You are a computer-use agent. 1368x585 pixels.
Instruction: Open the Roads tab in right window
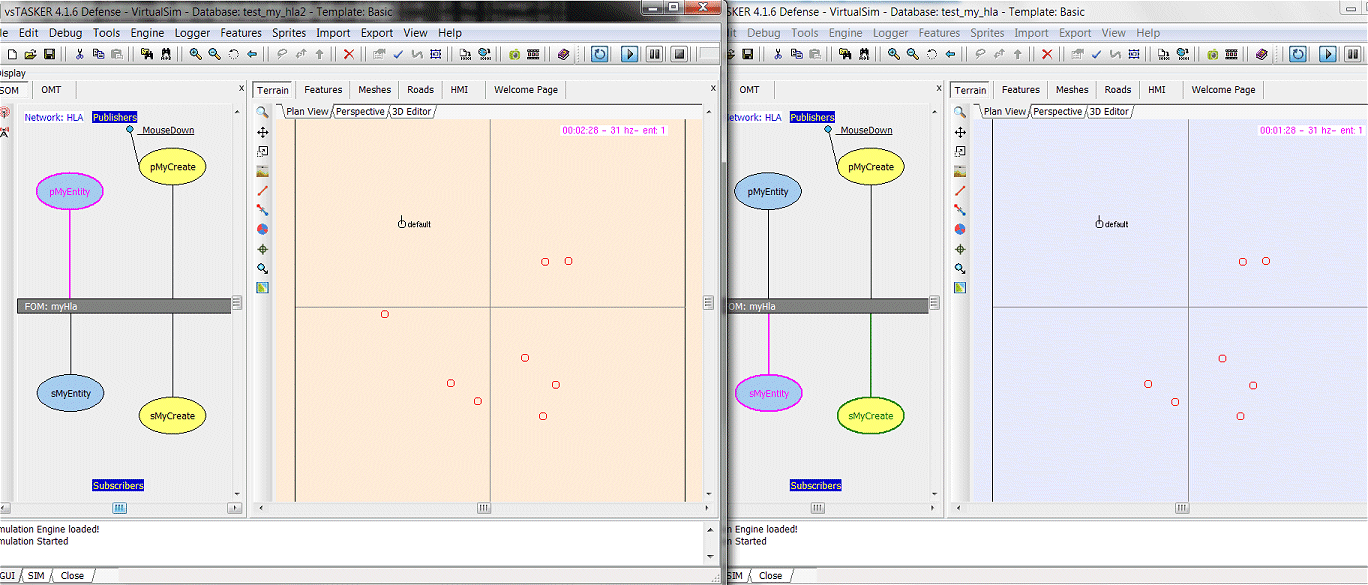[x=1118, y=90]
